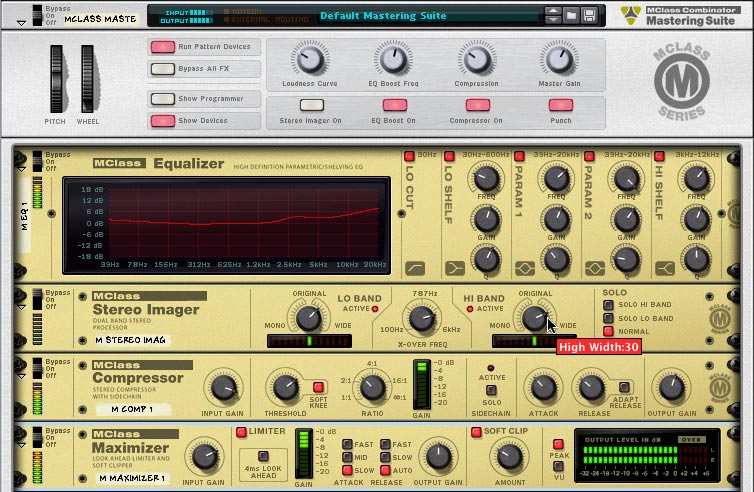Toggle Adapt Release button
Viewport: 754px width, 492px height.
tap(624, 387)
